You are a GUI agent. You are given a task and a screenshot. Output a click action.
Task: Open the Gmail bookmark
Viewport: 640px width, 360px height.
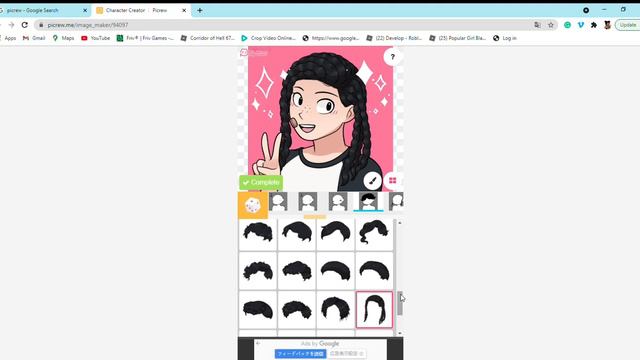(34, 38)
